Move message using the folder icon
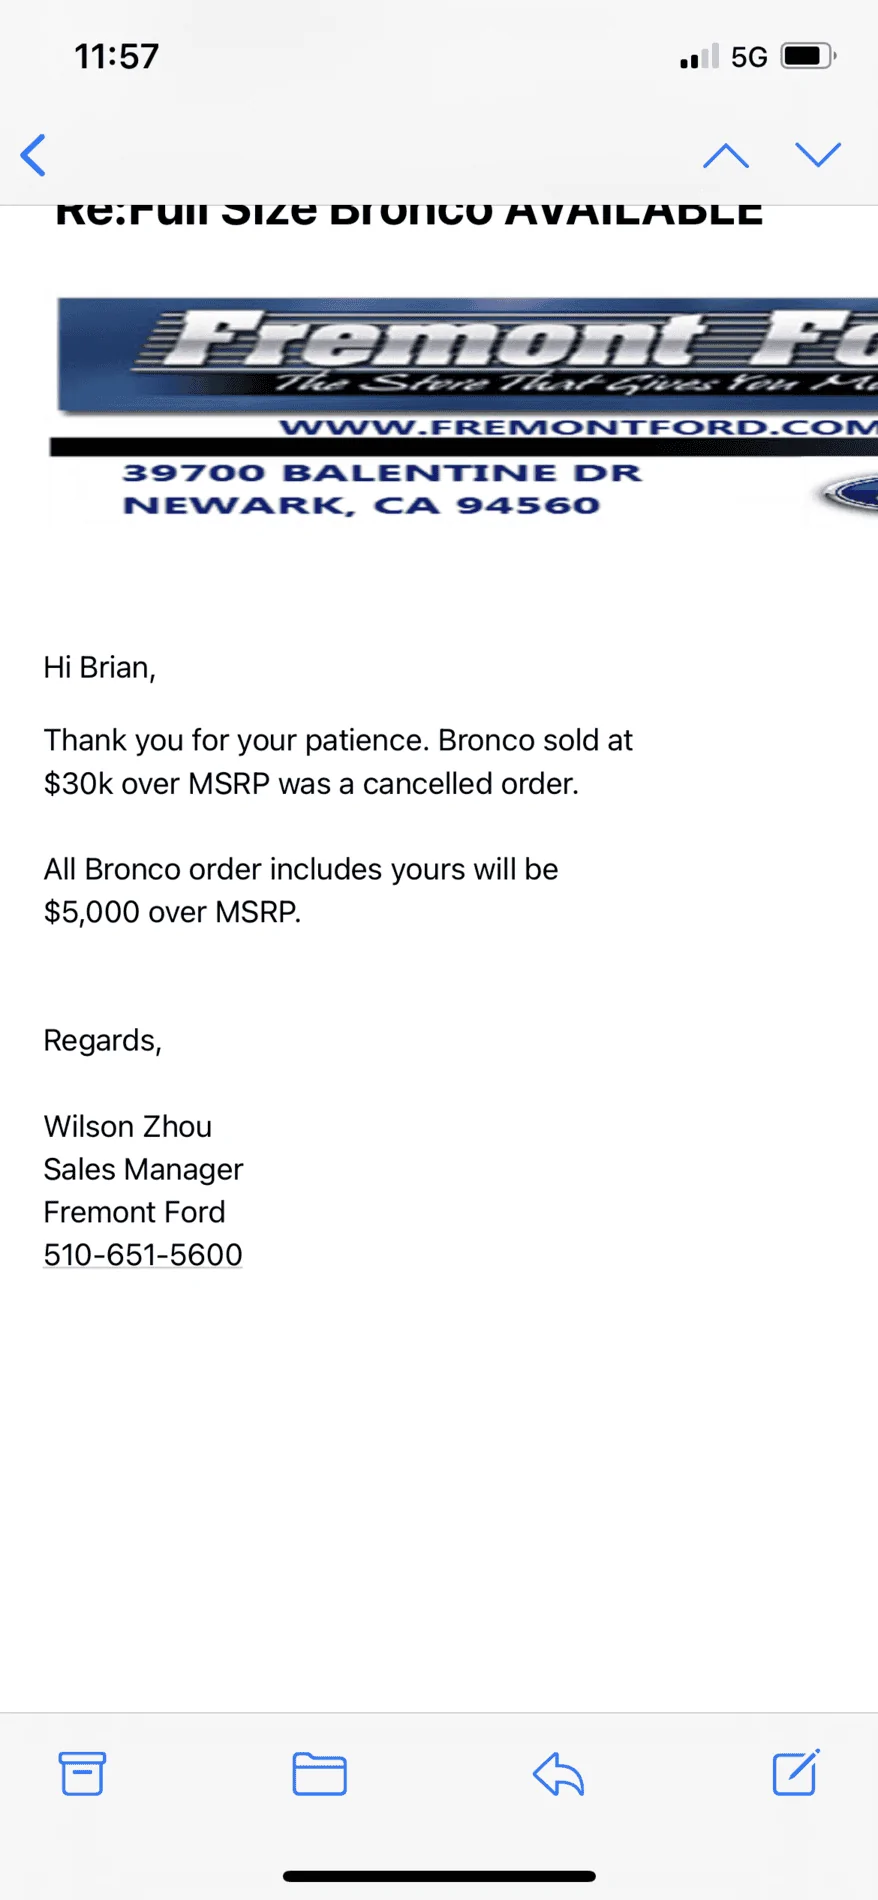Screen dimensions: 878x1900 pyautogui.click(x=320, y=1773)
